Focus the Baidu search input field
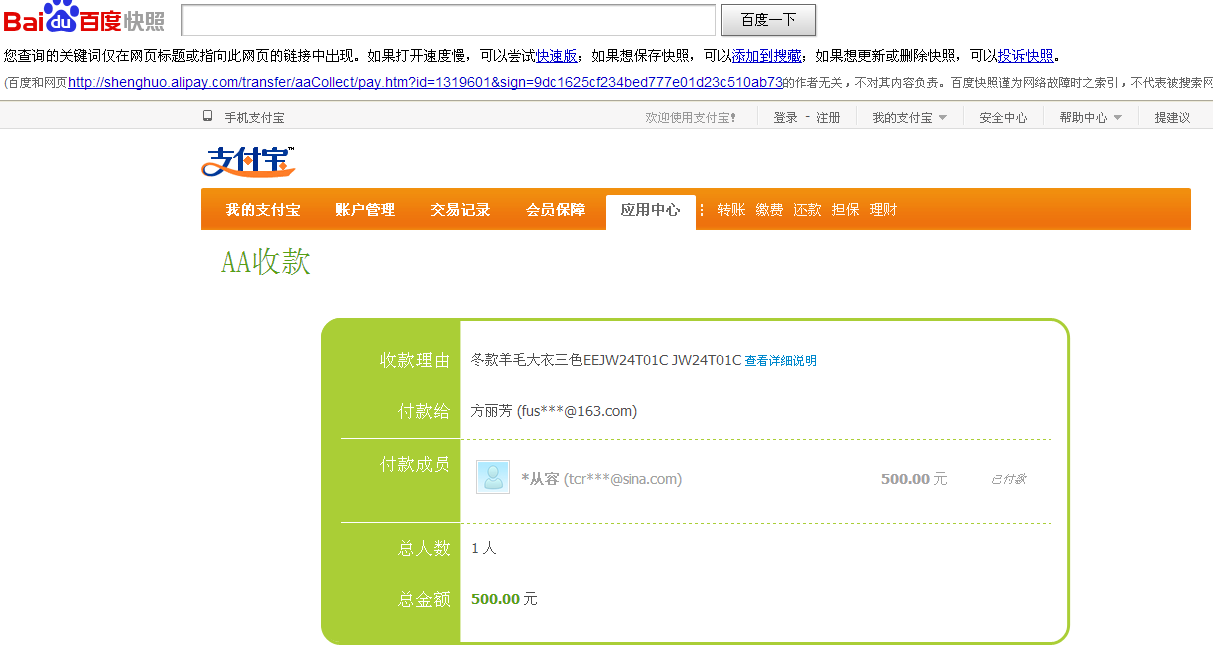This screenshot has width=1213, height=658. point(448,20)
